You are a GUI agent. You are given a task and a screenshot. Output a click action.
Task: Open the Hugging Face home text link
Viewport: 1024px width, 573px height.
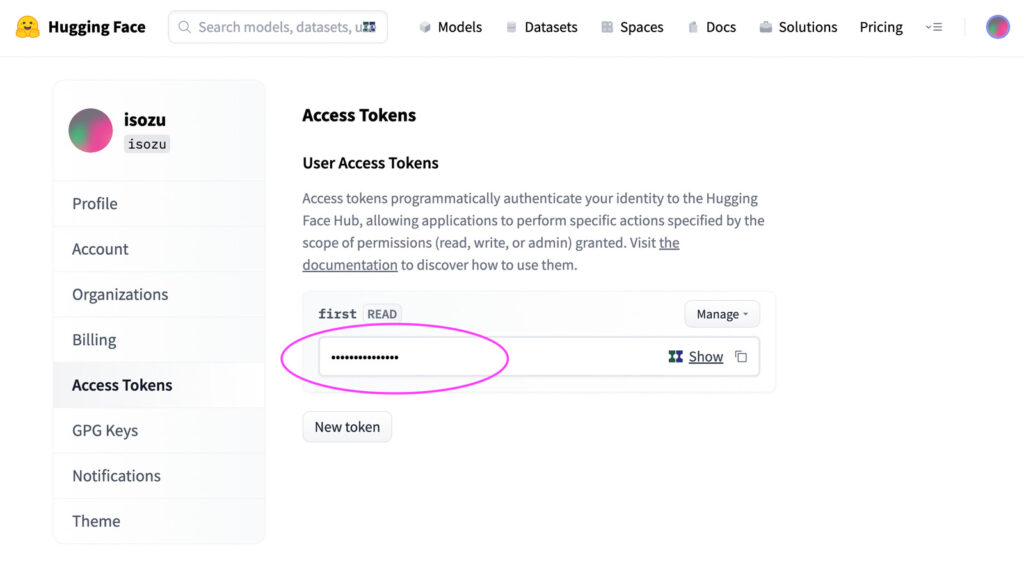(97, 27)
